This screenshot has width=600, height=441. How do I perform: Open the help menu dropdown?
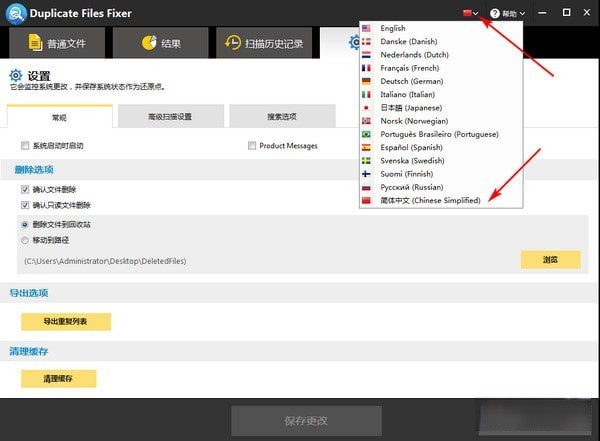(x=508, y=13)
